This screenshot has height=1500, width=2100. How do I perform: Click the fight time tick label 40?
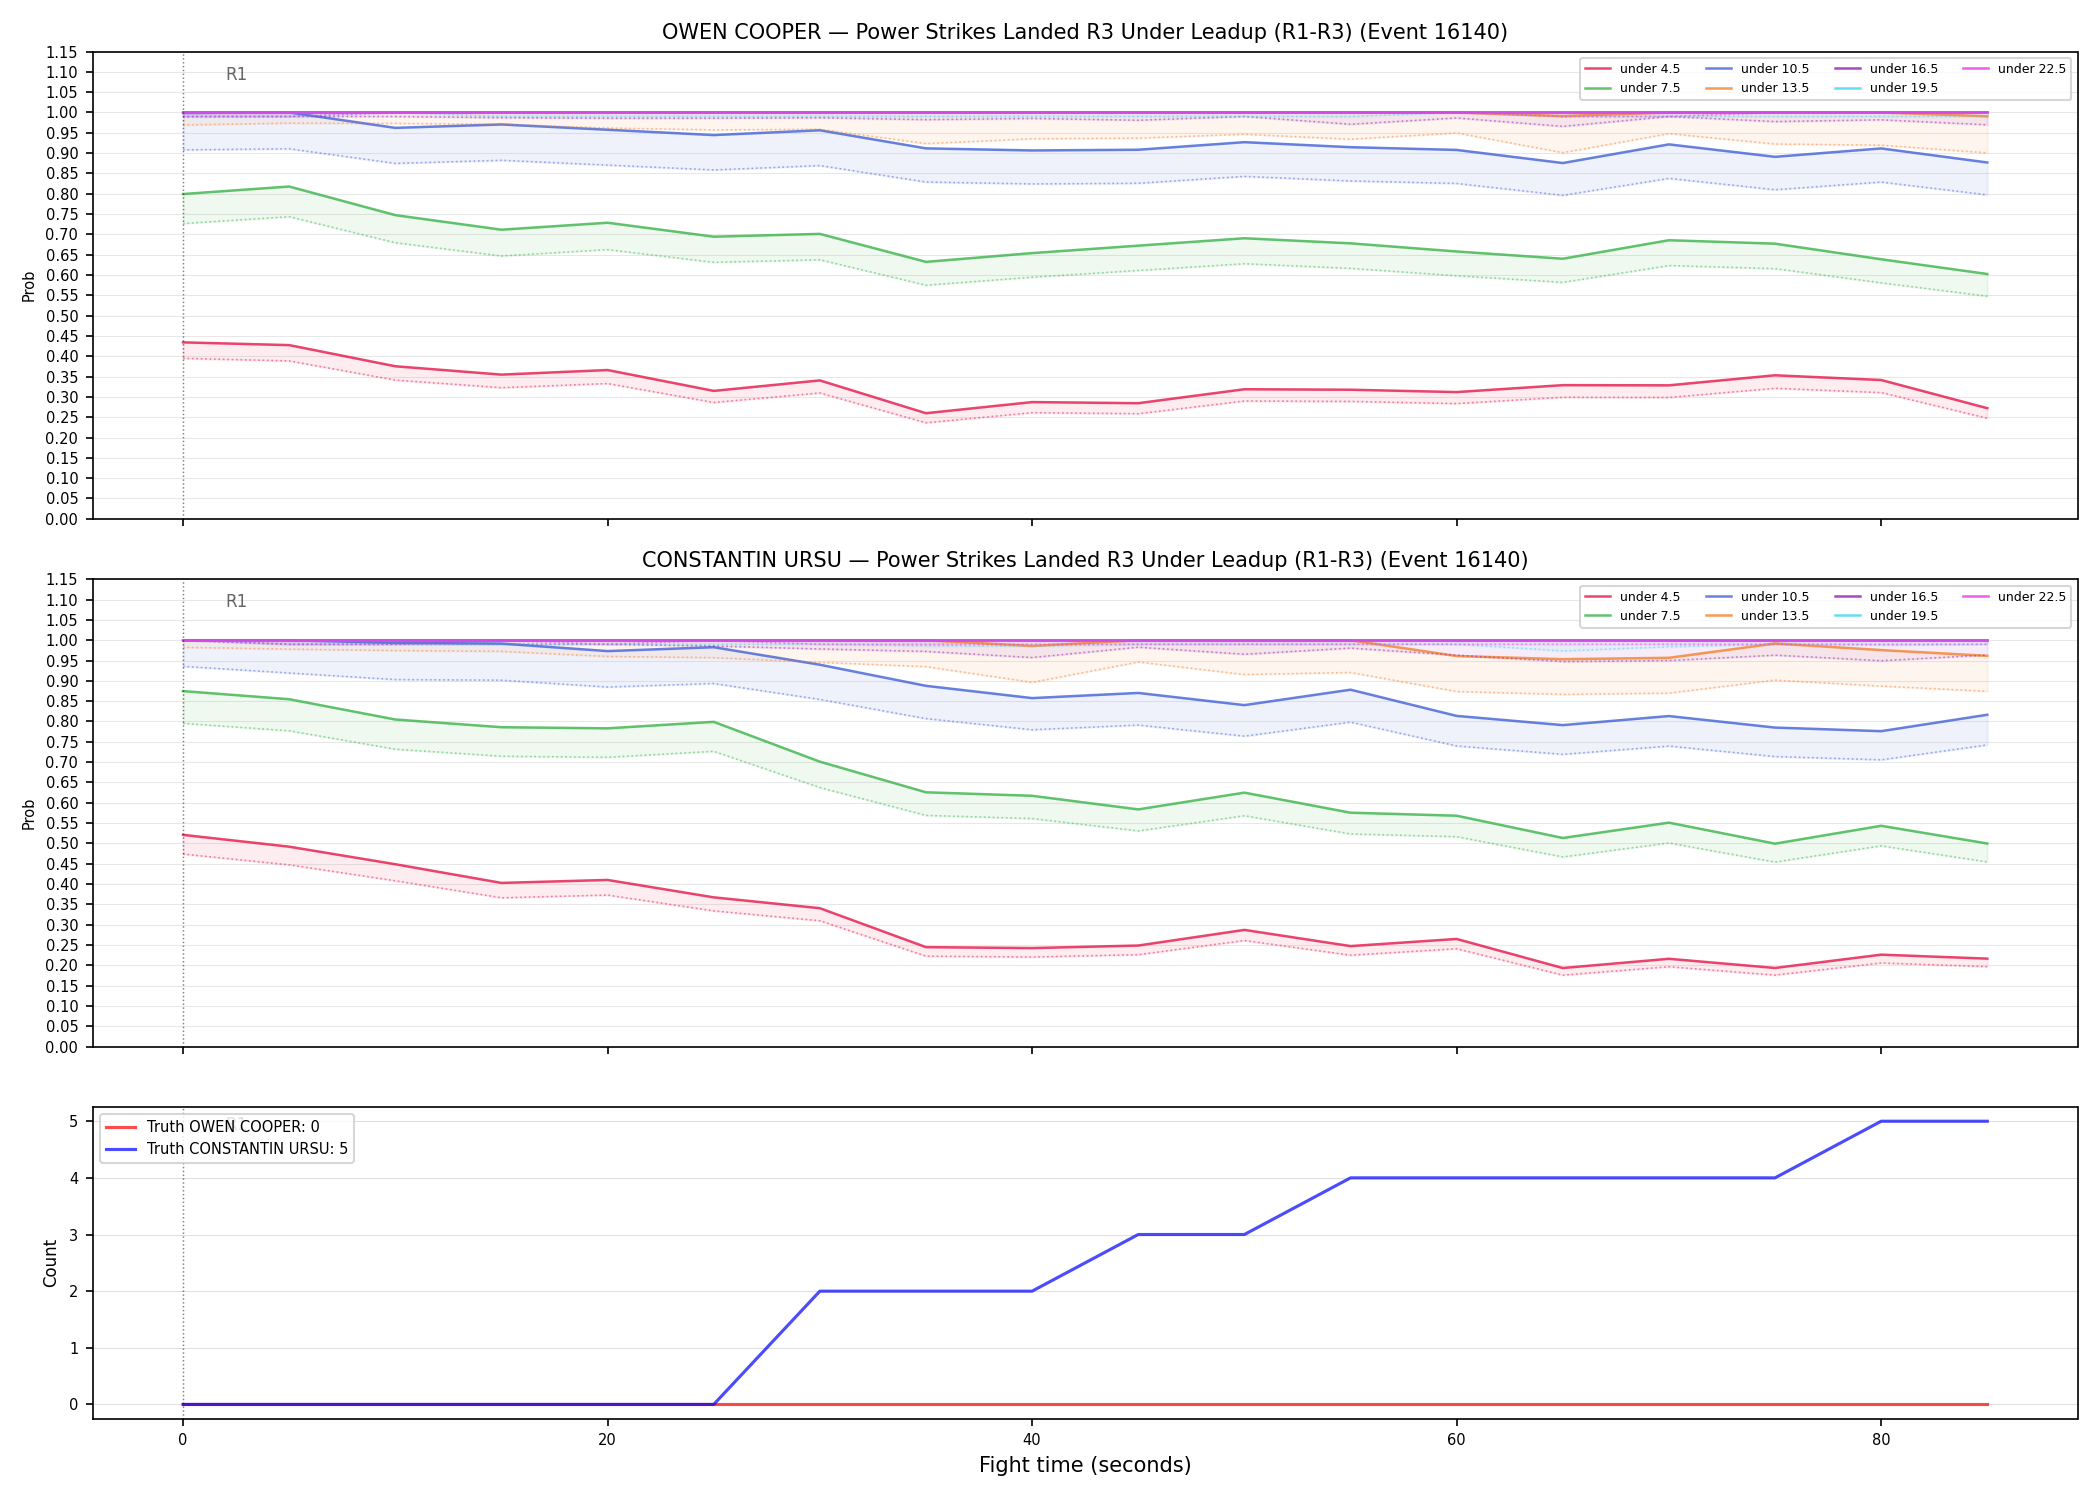coord(1032,1440)
